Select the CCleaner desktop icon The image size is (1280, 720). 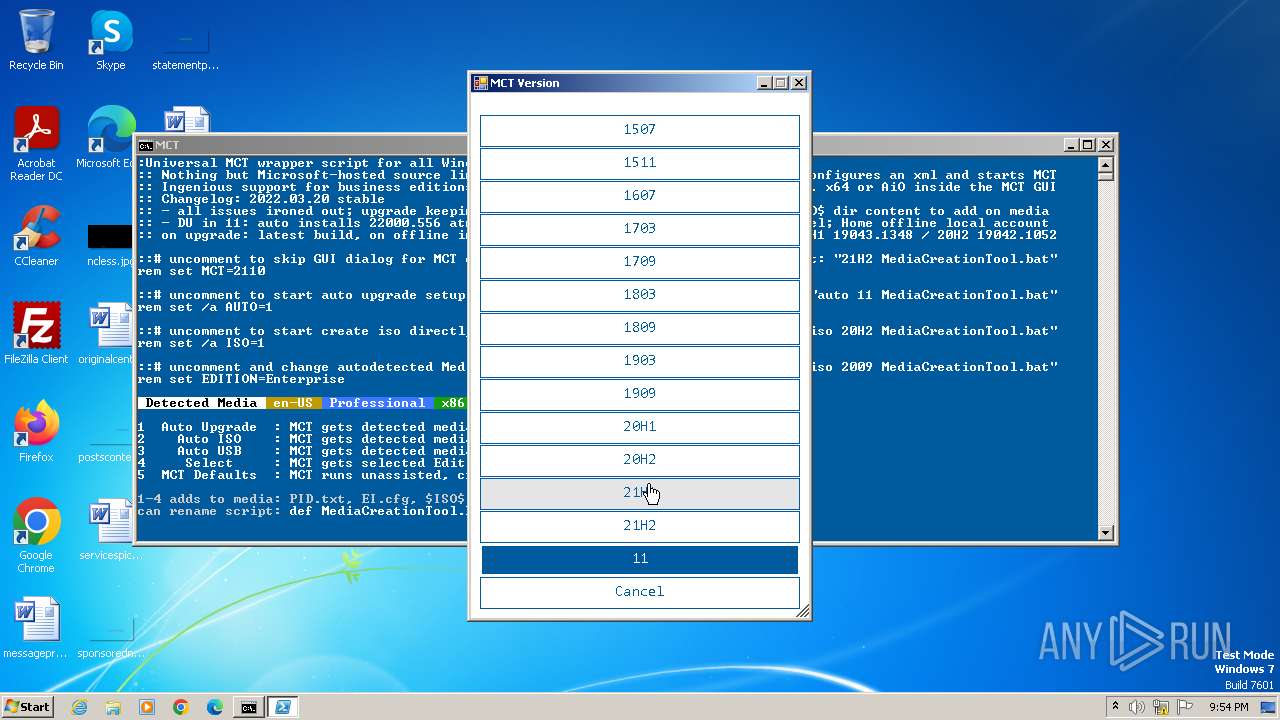coord(36,236)
